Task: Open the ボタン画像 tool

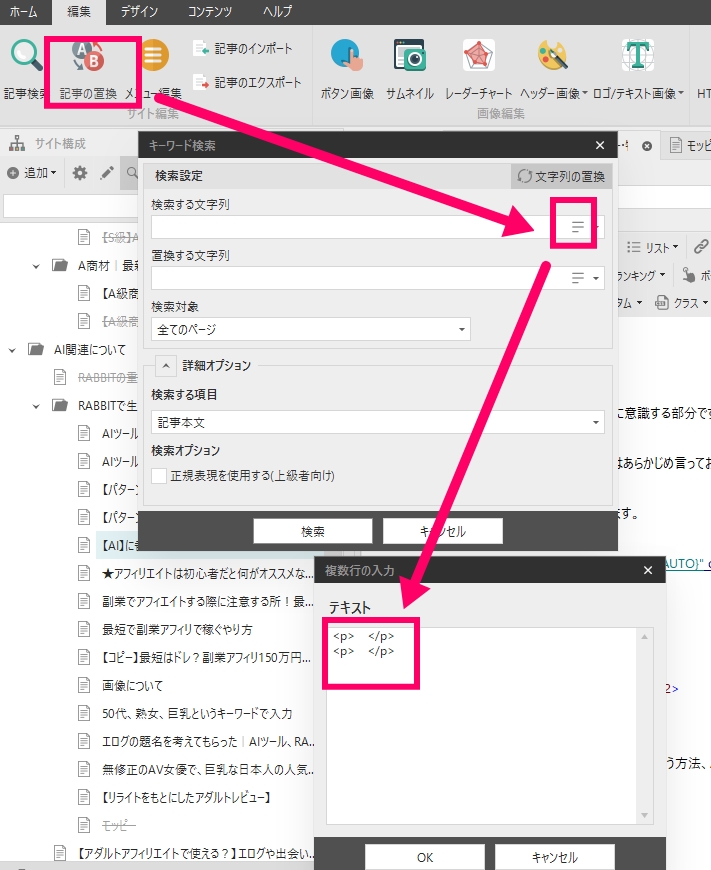Action: [347, 59]
